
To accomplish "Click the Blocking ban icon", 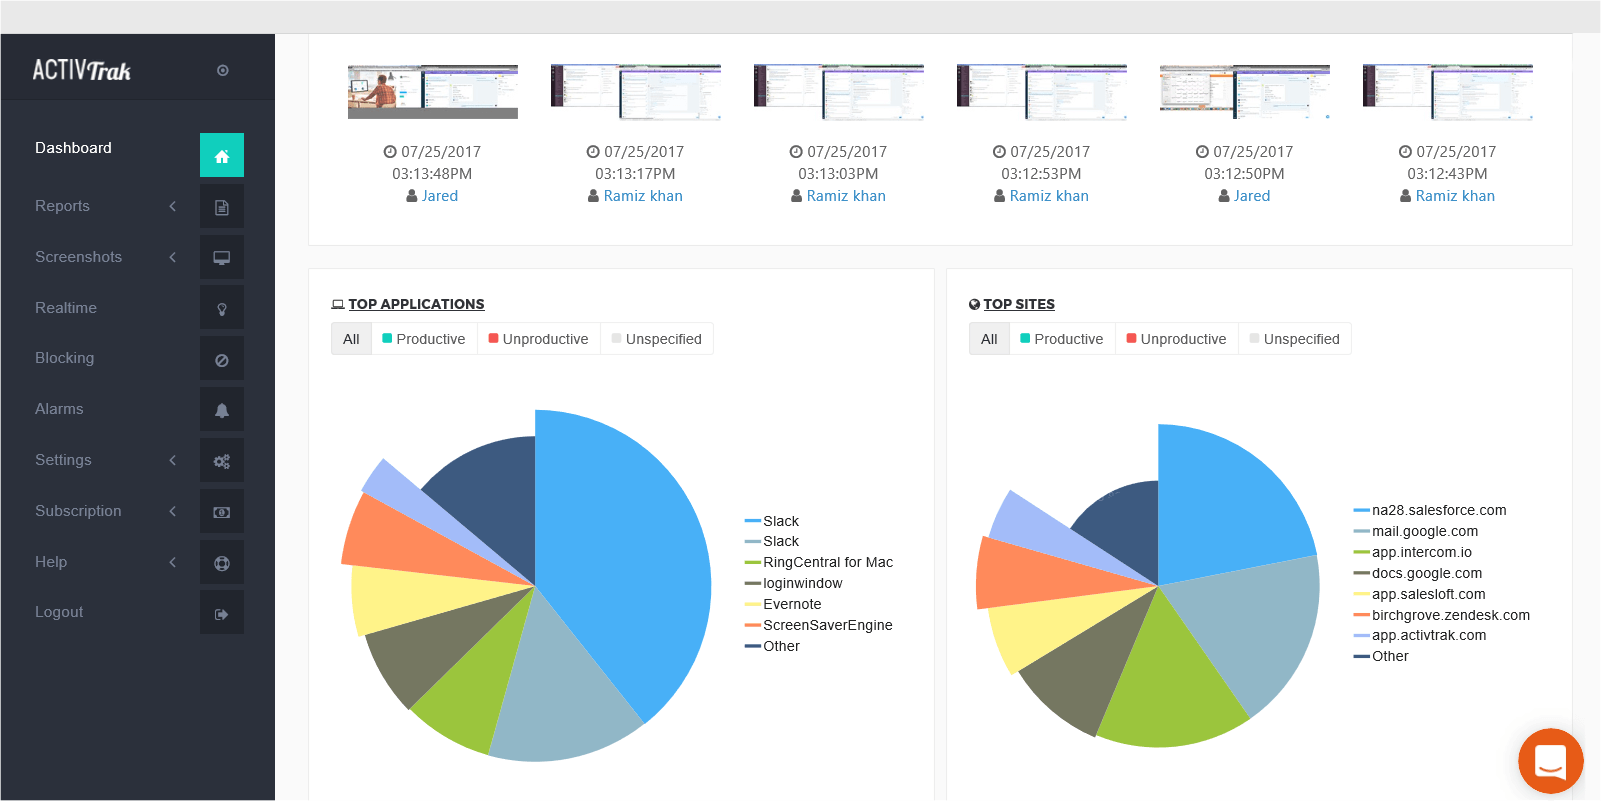I will click(222, 359).
